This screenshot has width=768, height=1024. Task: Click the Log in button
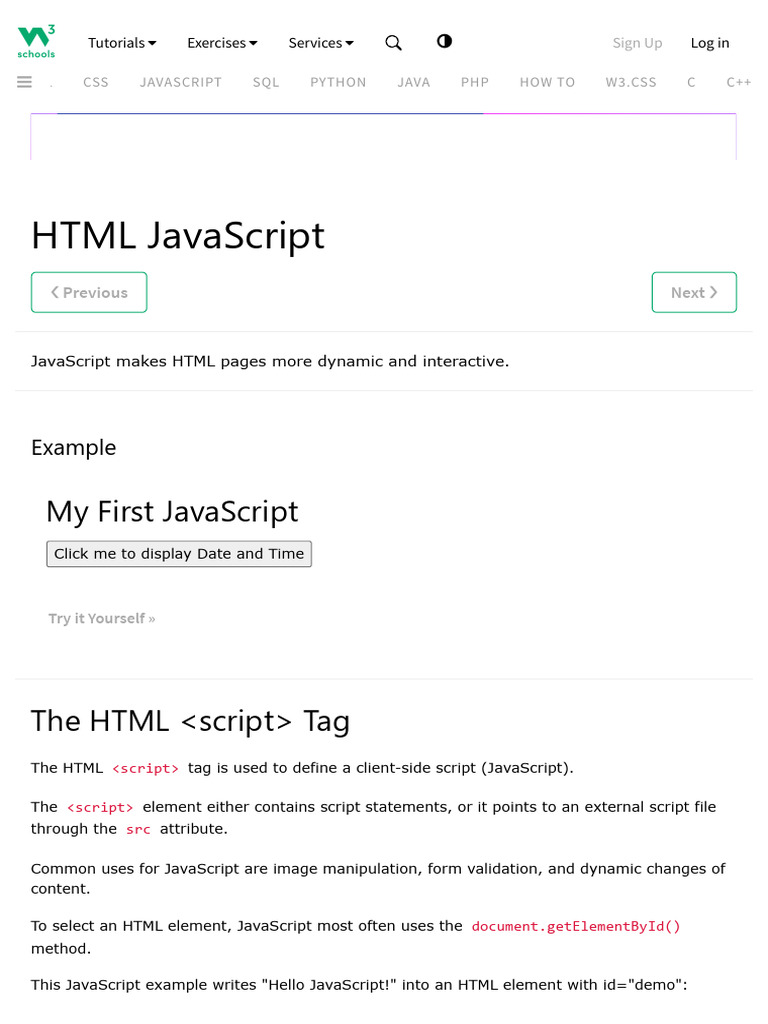pos(710,43)
